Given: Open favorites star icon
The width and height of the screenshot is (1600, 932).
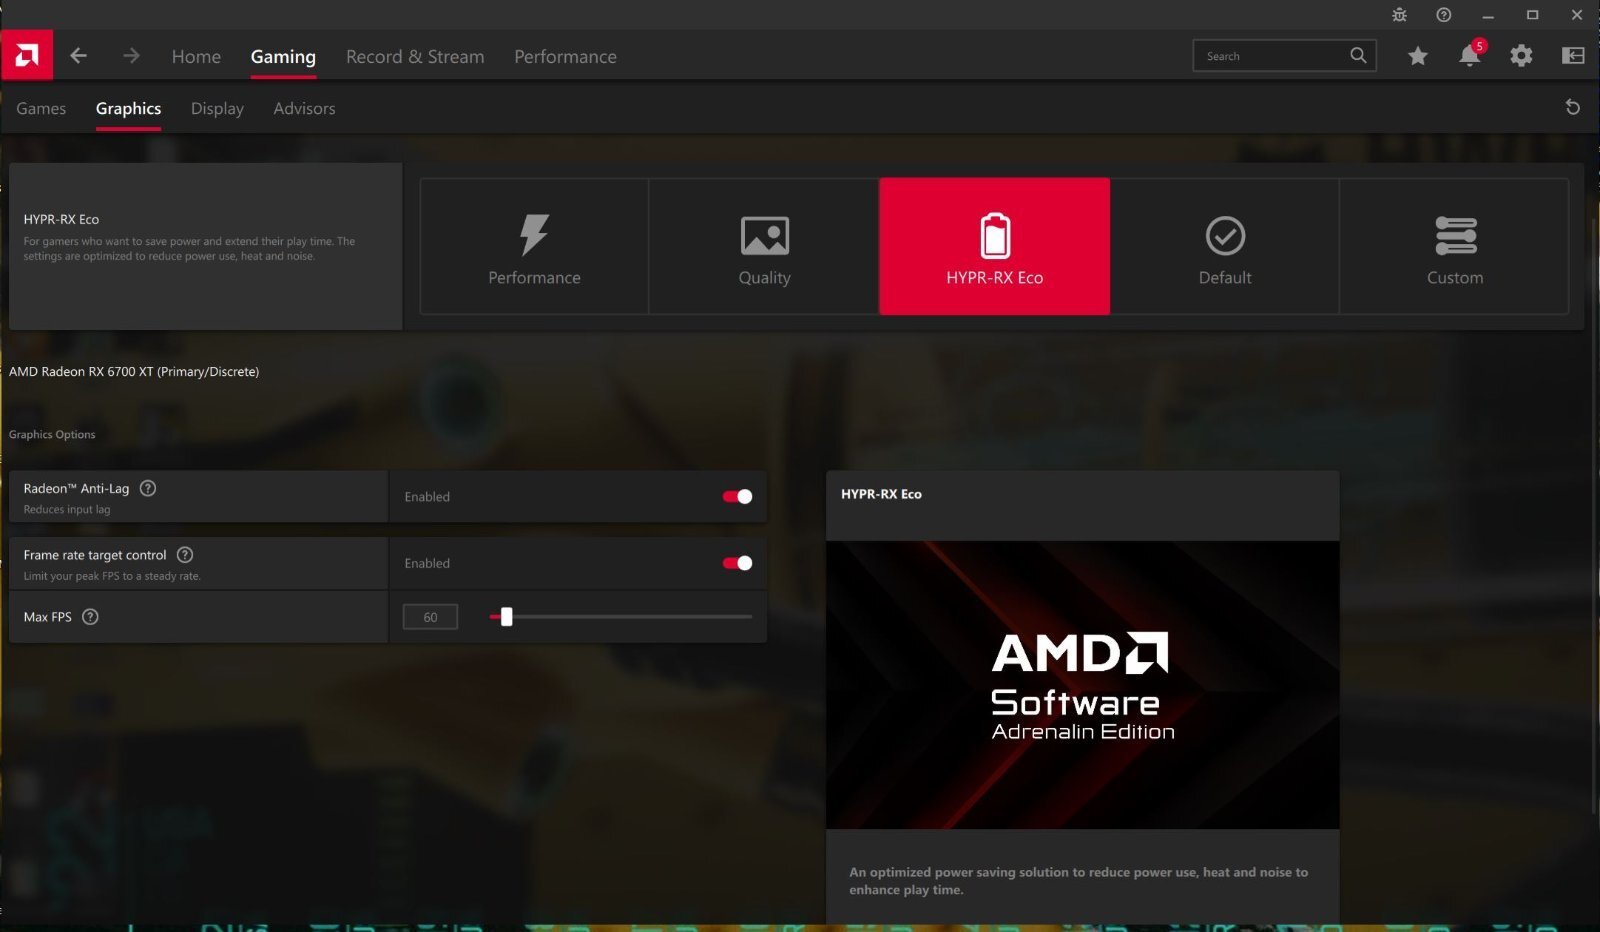Looking at the screenshot, I should pos(1417,56).
